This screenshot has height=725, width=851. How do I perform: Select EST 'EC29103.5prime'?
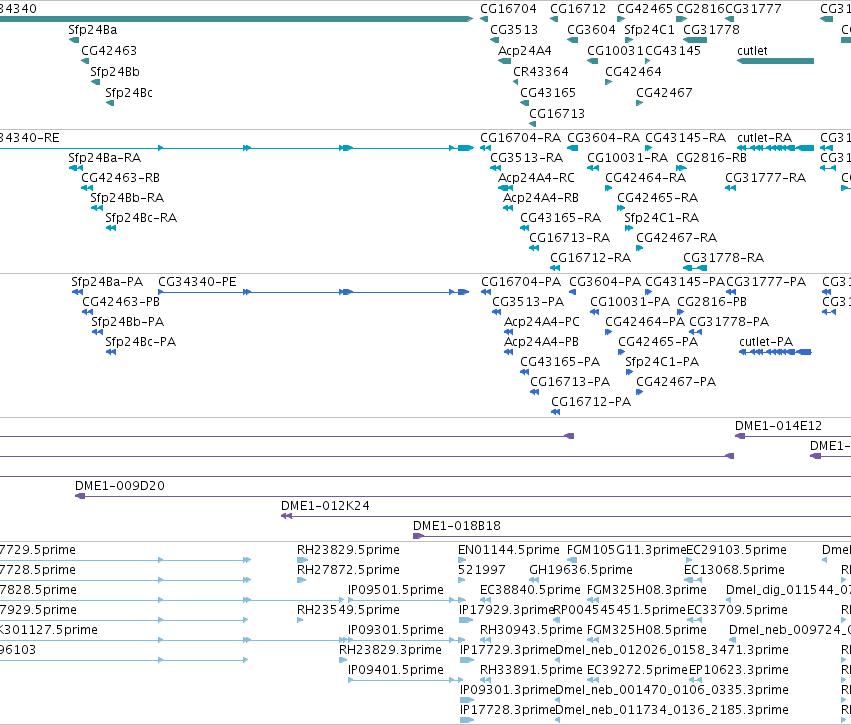[x=736, y=550]
